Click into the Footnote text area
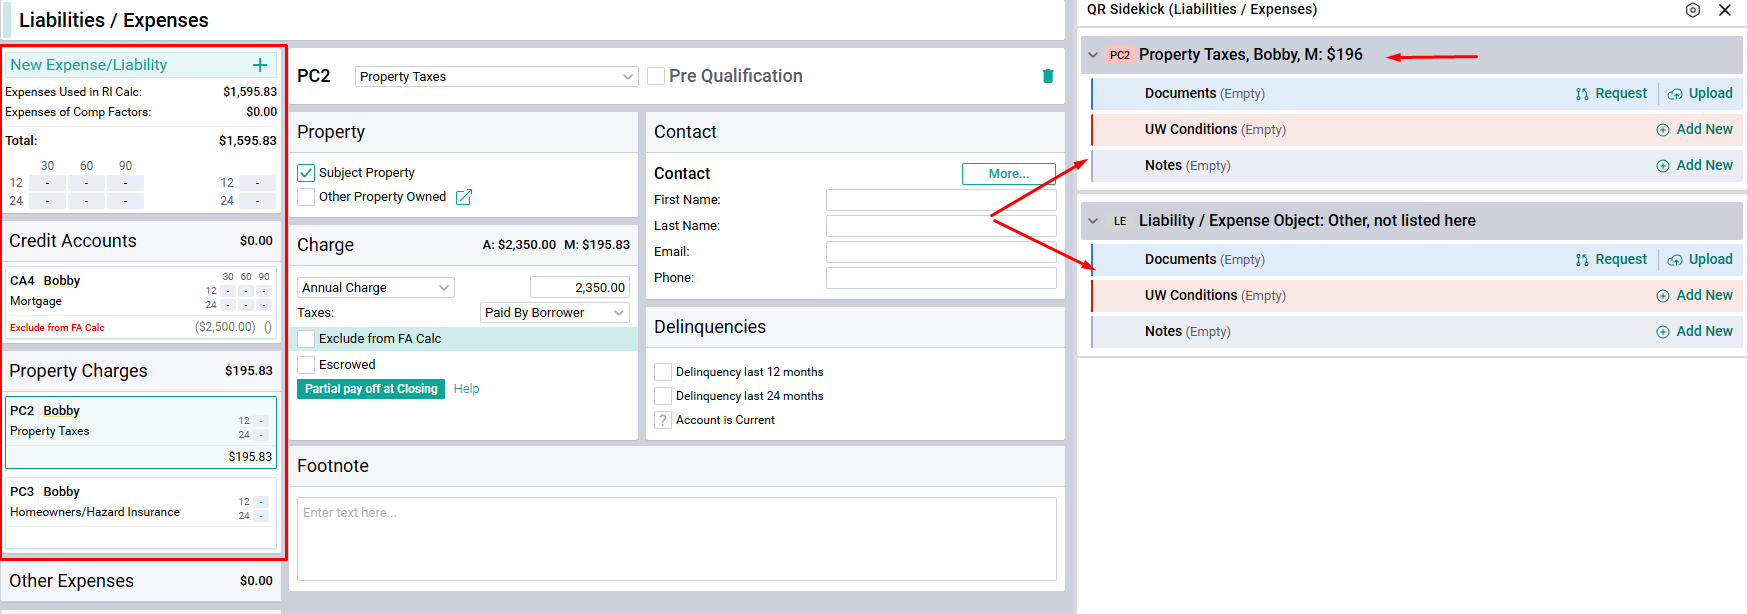The width and height of the screenshot is (1748, 614). [x=677, y=539]
